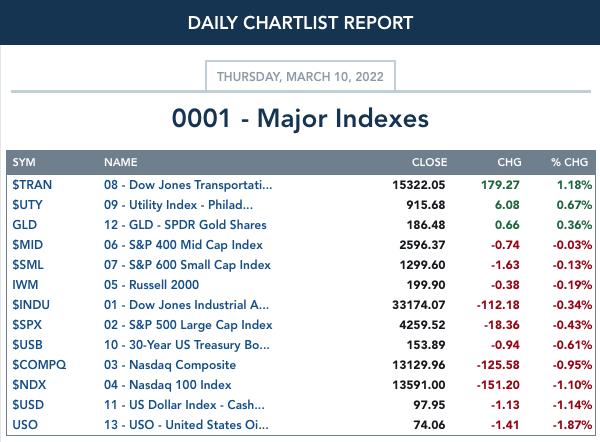Open Dow Jones Transportation chart name link
The height and width of the screenshot is (442, 600).
click(x=188, y=185)
